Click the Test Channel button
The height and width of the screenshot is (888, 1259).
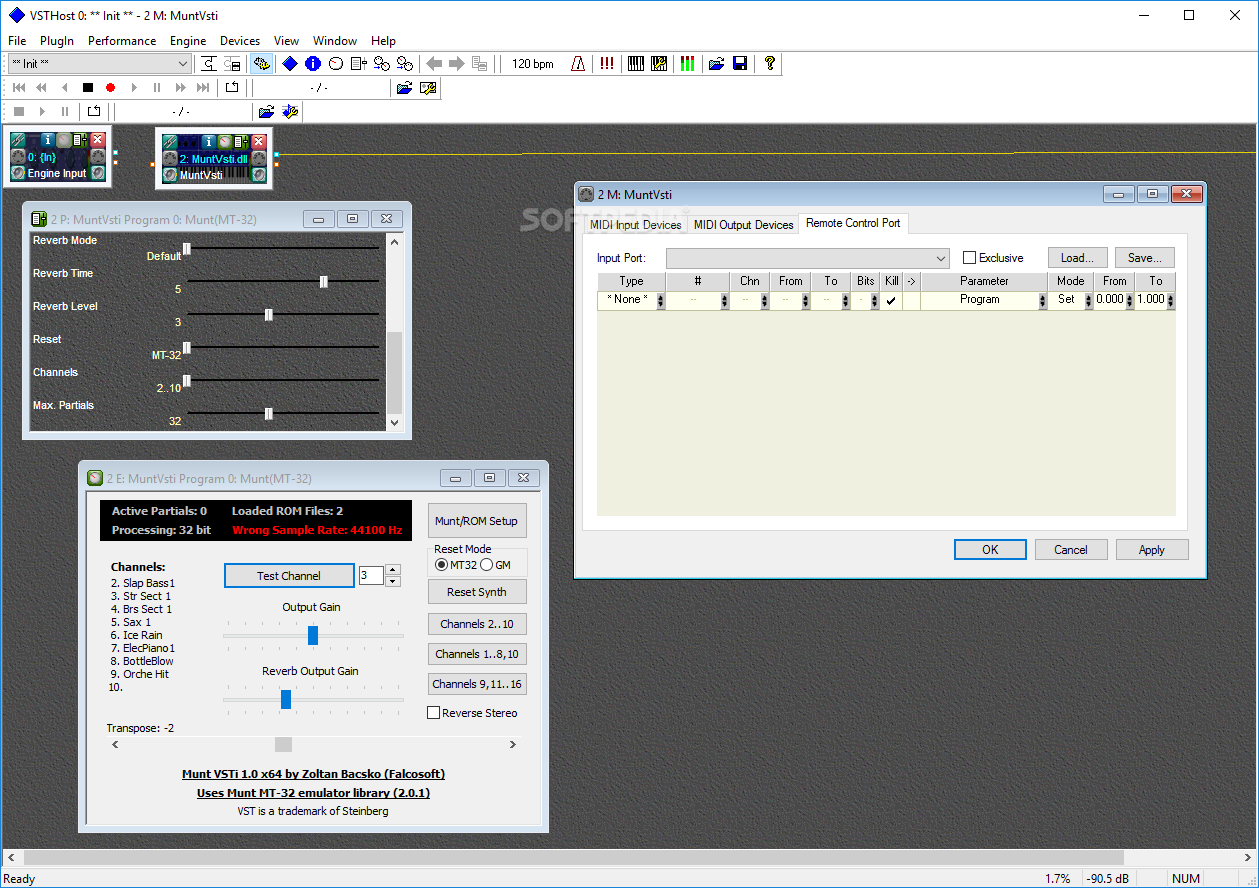(289, 576)
